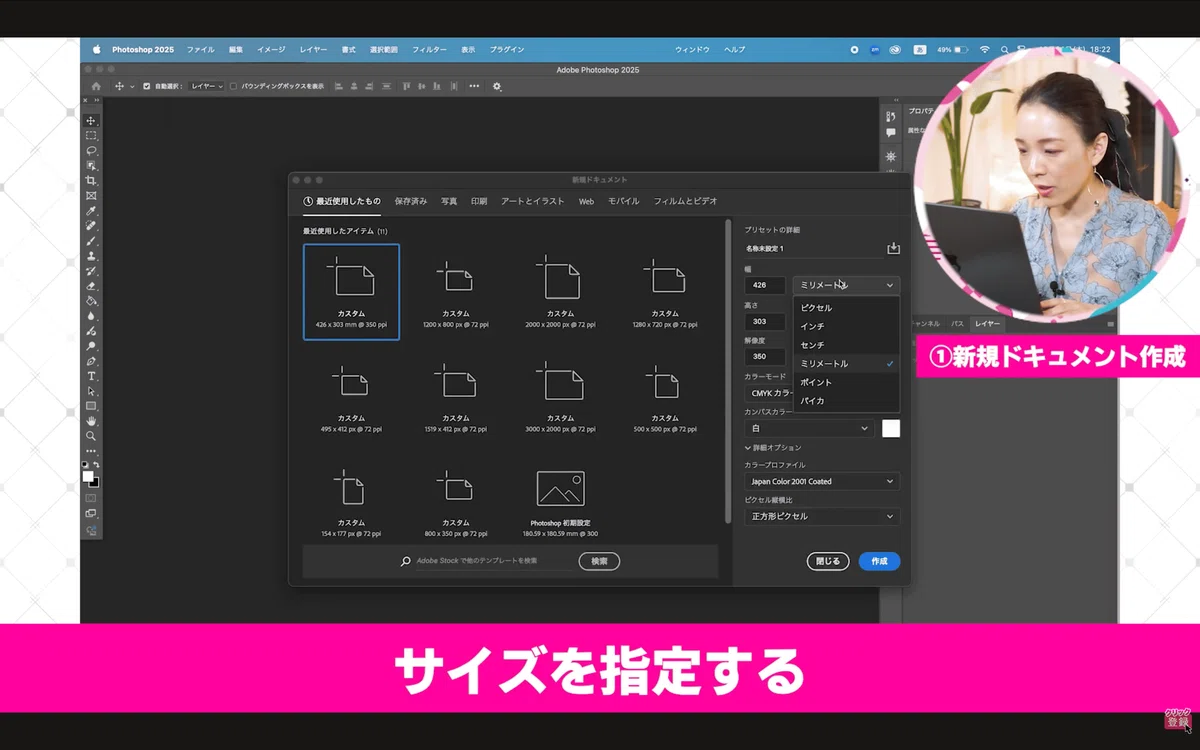Open the ファイル menu

(x=200, y=49)
